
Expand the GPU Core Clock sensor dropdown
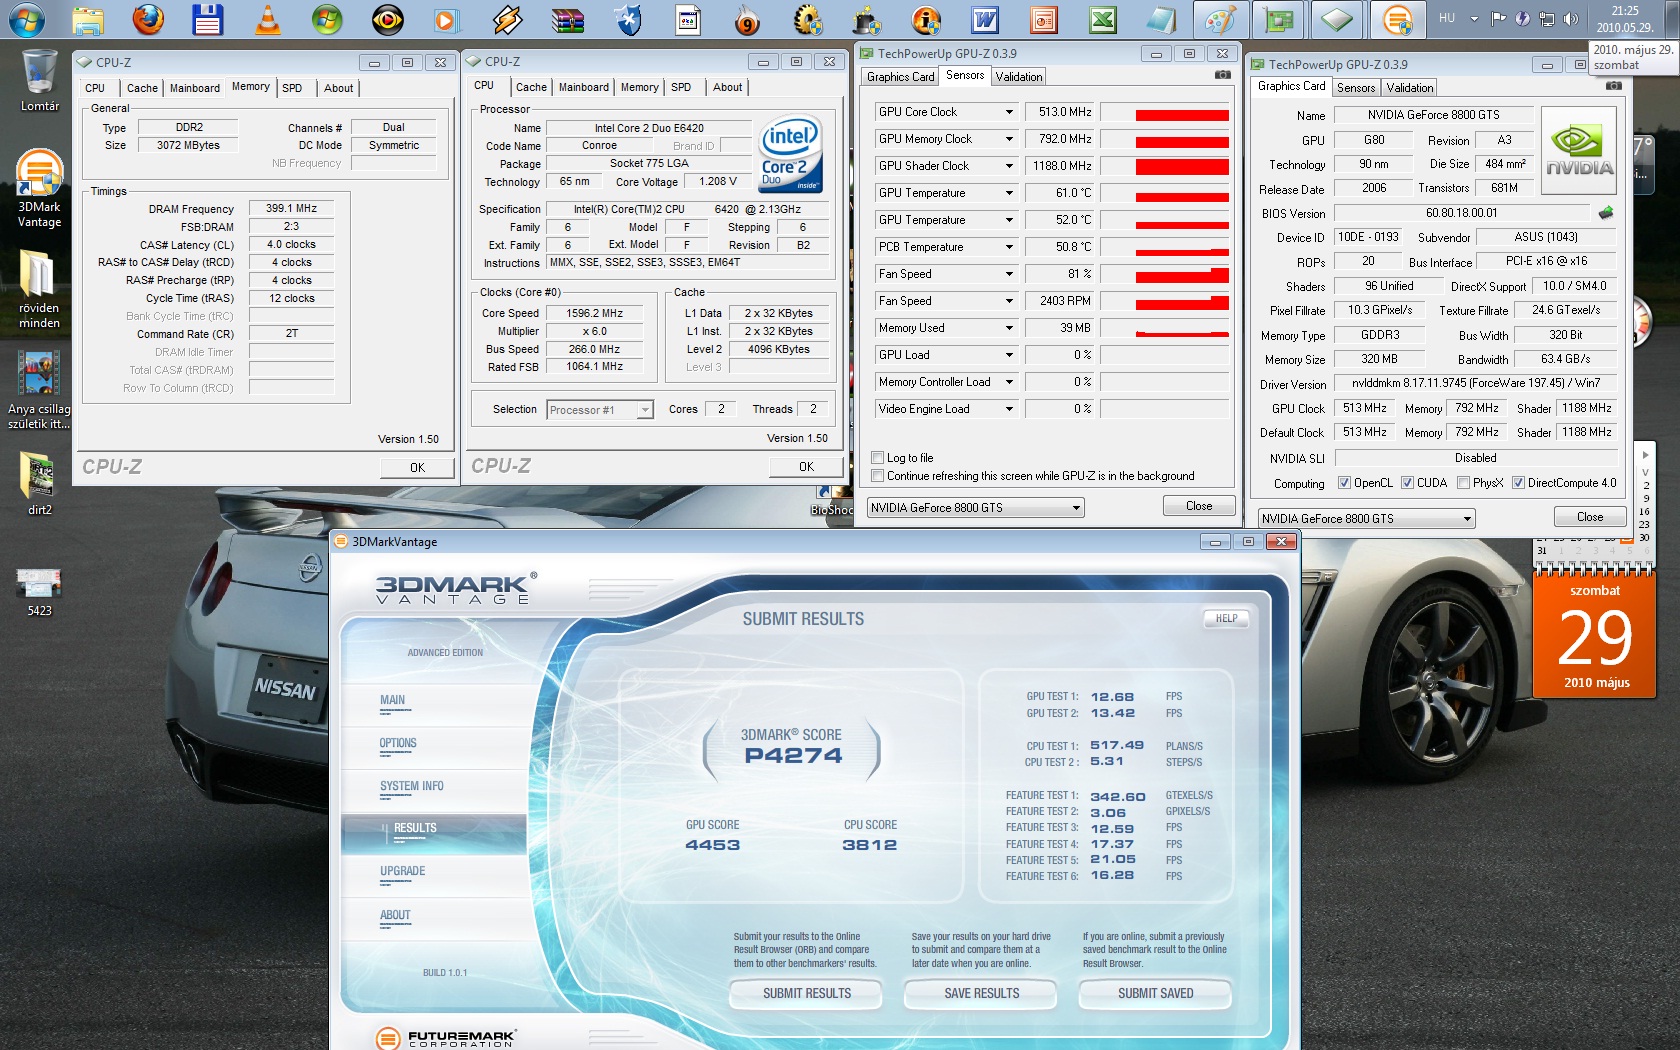1008,112
